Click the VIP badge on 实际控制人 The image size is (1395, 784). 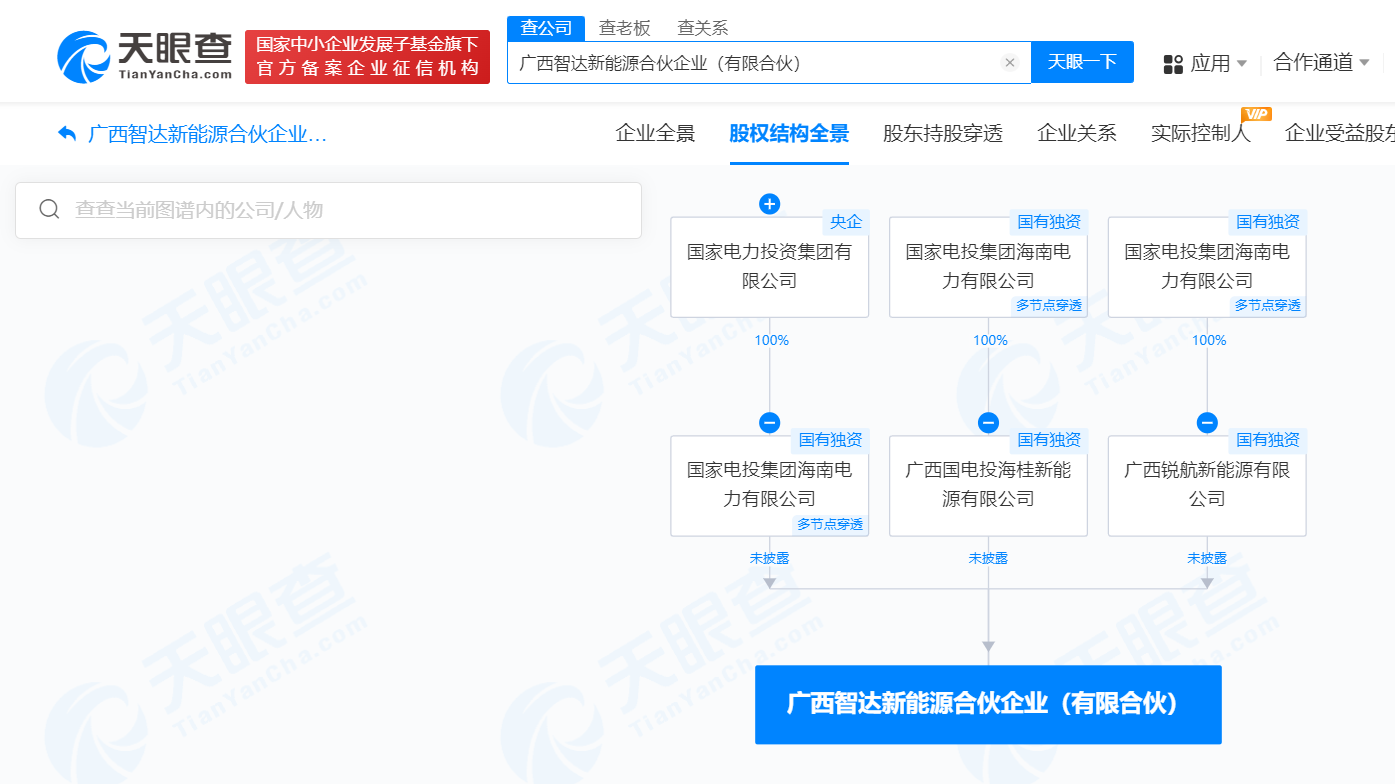(x=1256, y=114)
